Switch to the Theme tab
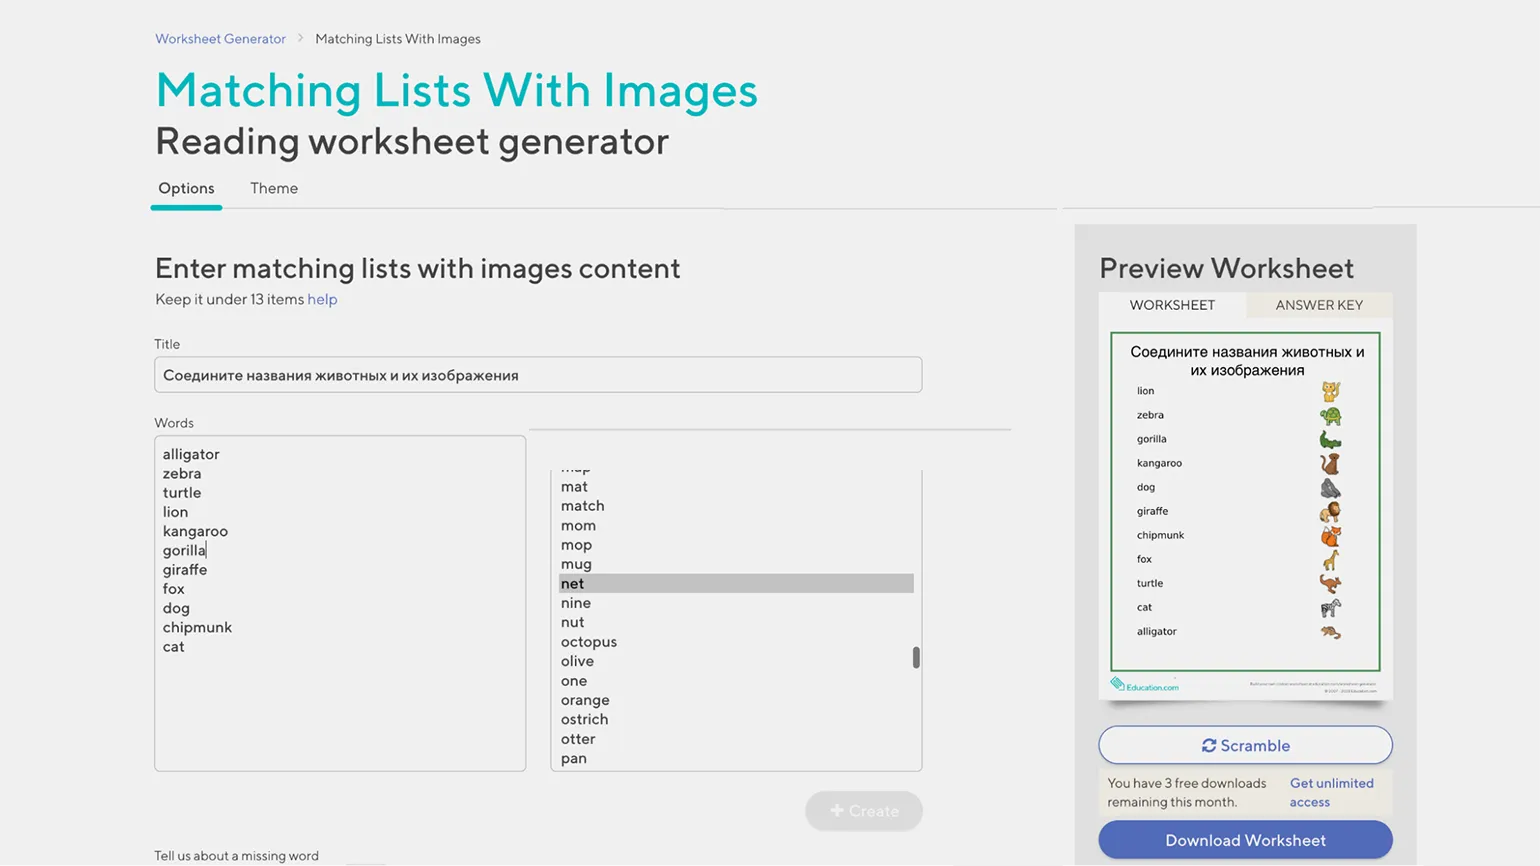The height and width of the screenshot is (866, 1540). pos(274,188)
